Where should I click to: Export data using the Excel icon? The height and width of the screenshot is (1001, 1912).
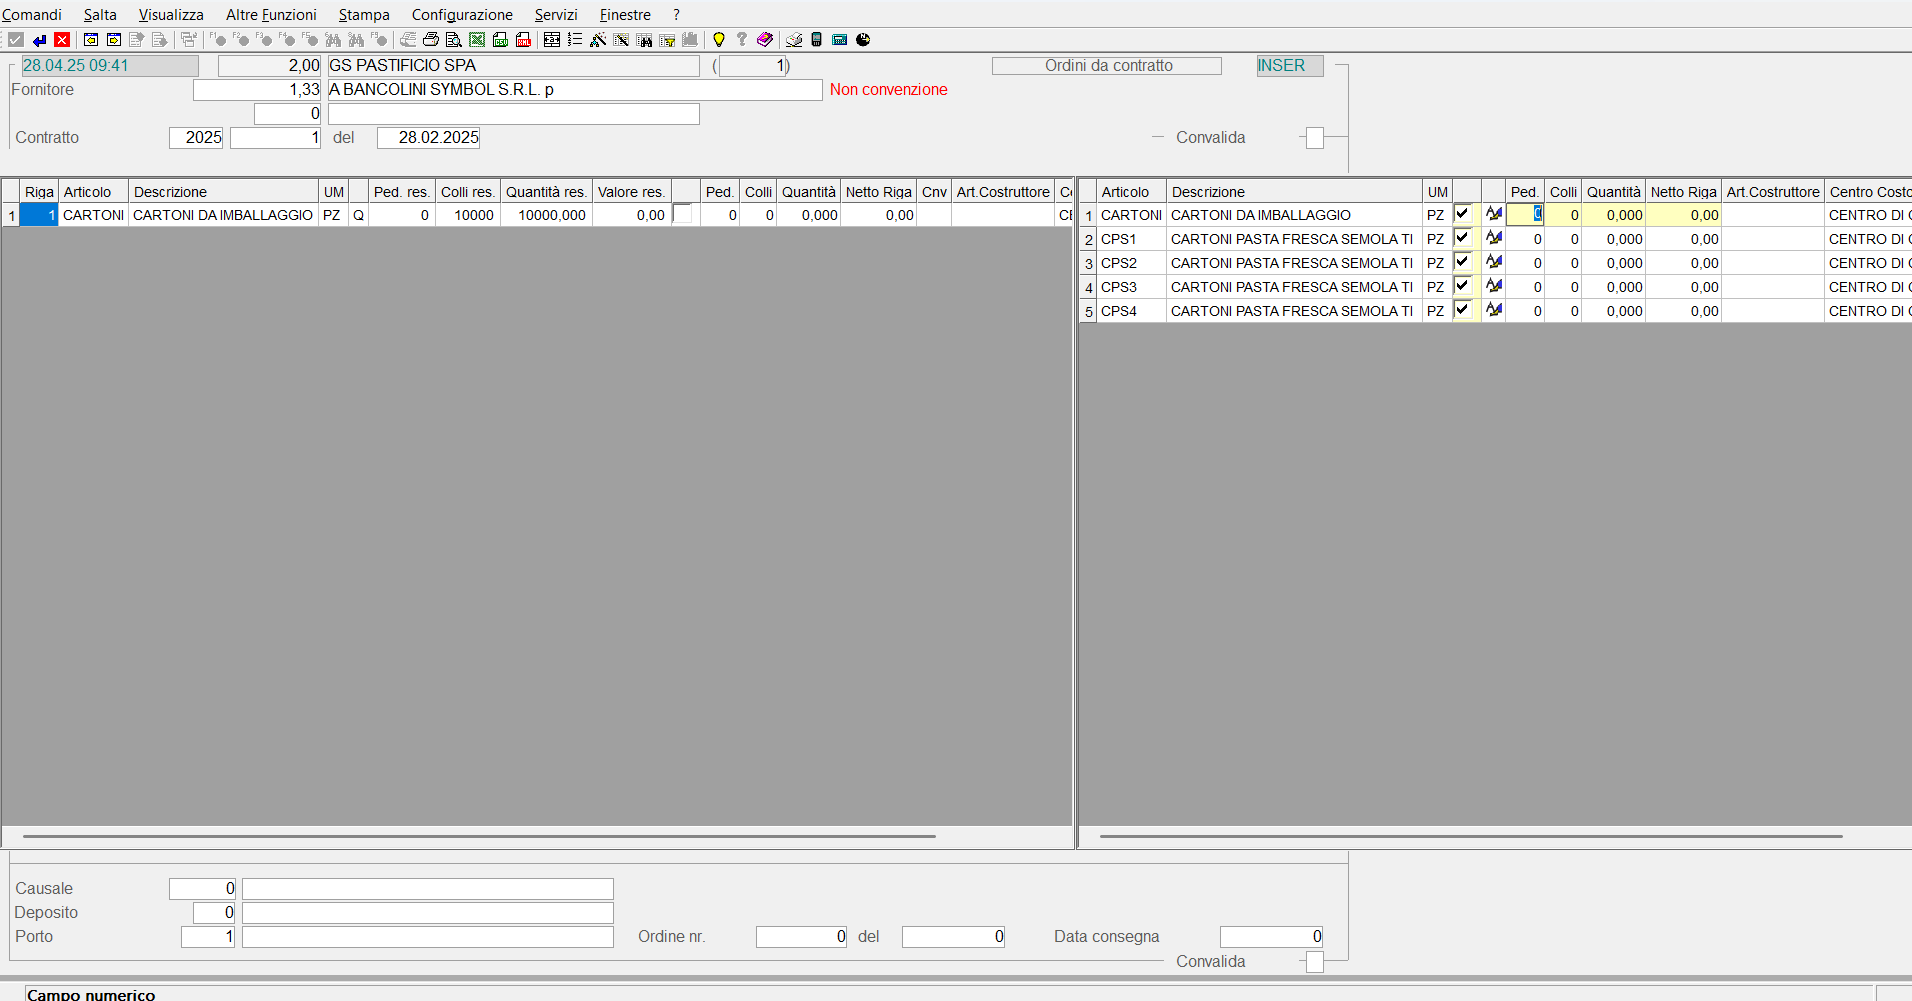point(477,40)
